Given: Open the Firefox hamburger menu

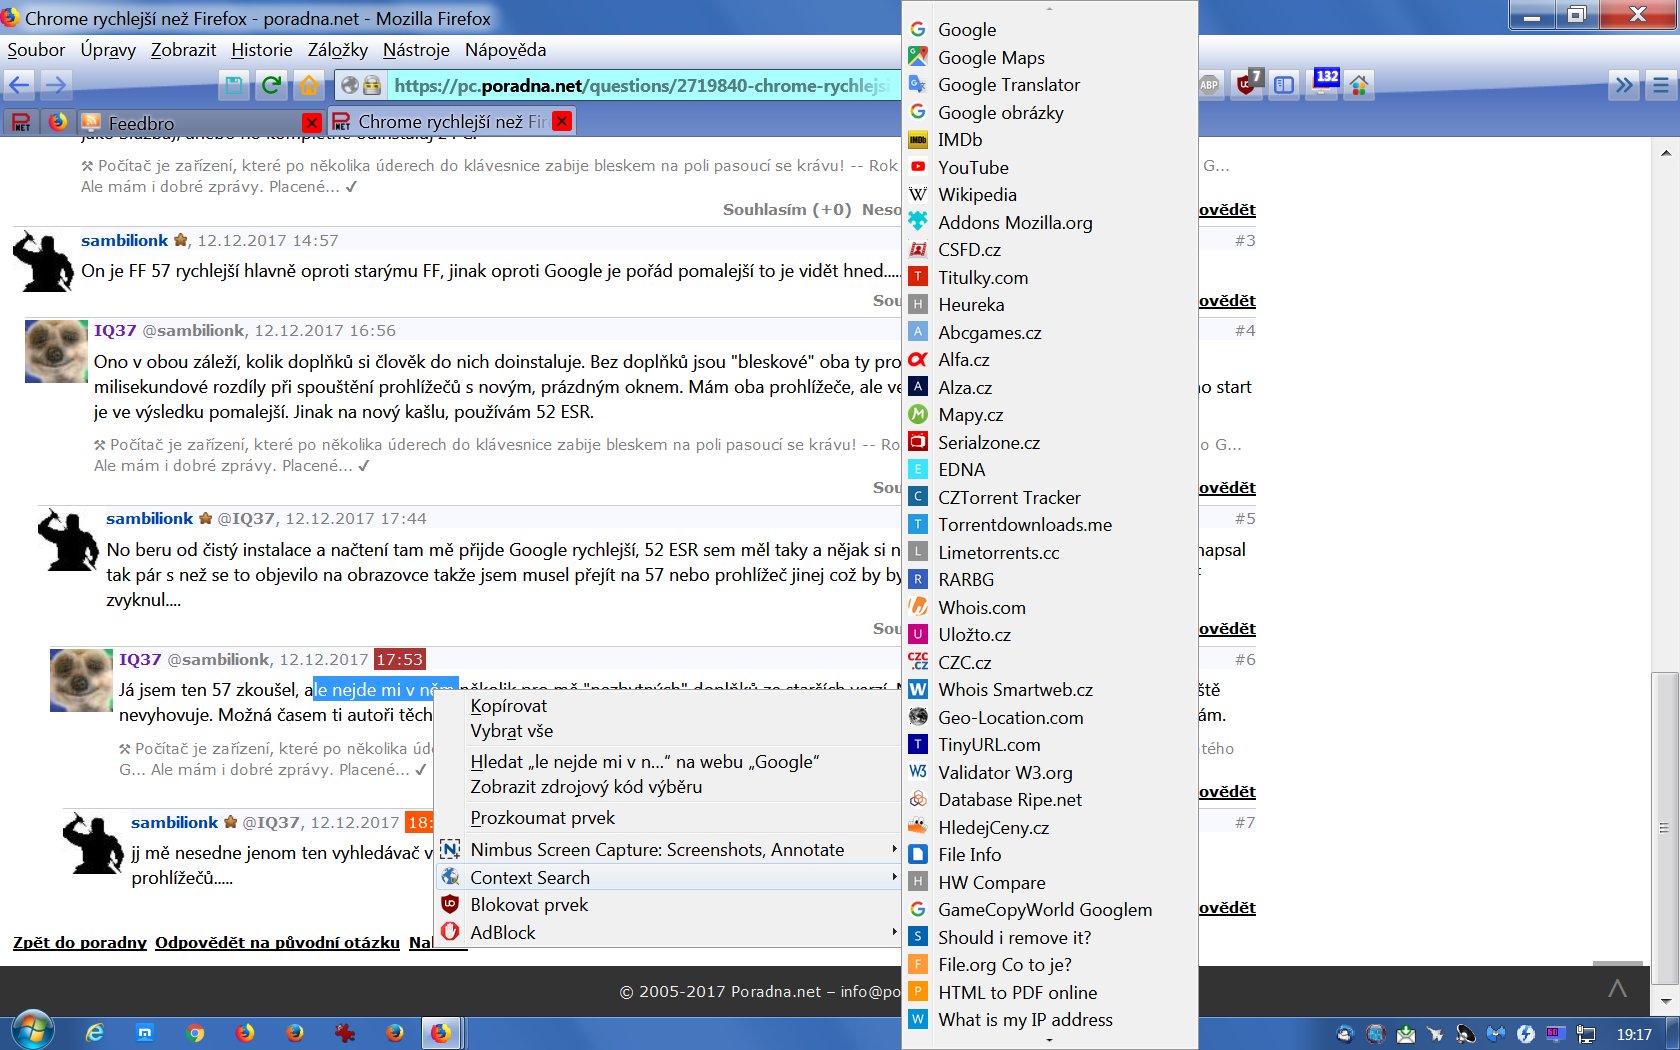Looking at the screenshot, I should pos(1661,86).
